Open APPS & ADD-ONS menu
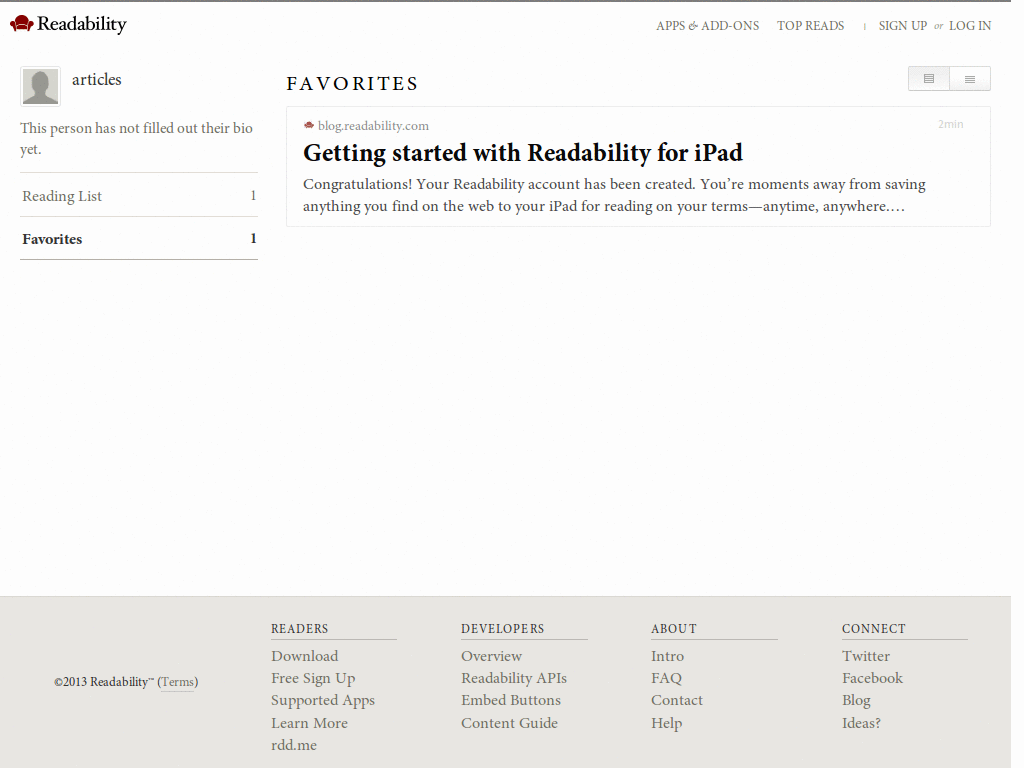The image size is (1024, 768). coord(708,25)
